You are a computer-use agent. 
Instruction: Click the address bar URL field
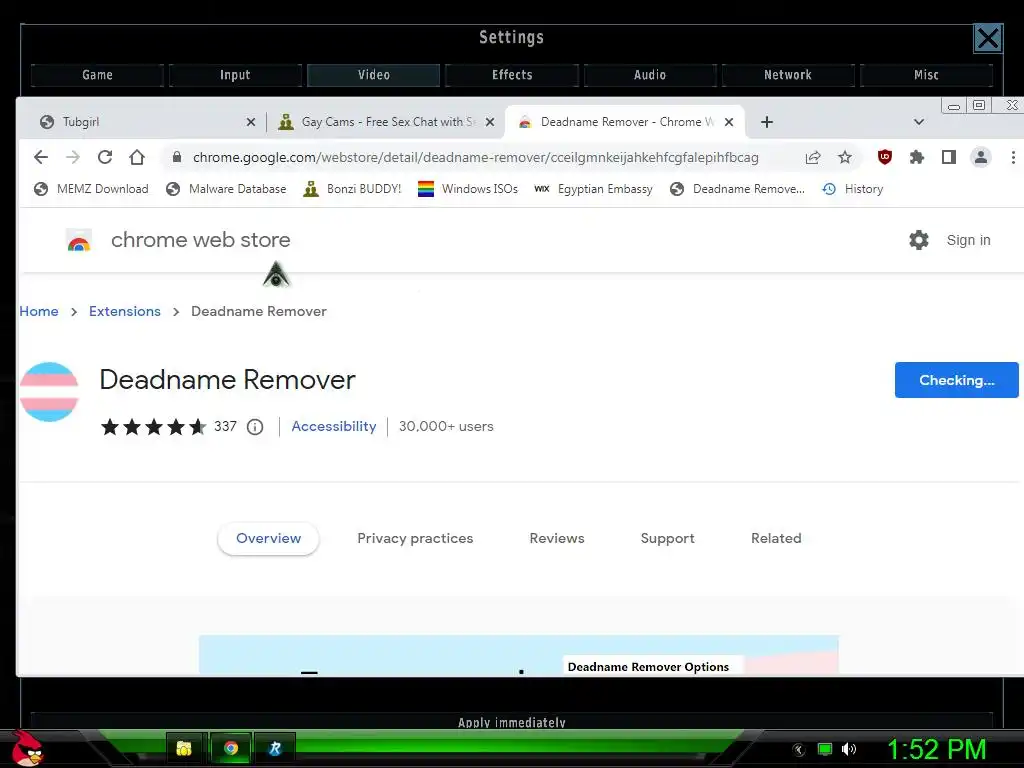click(x=475, y=157)
